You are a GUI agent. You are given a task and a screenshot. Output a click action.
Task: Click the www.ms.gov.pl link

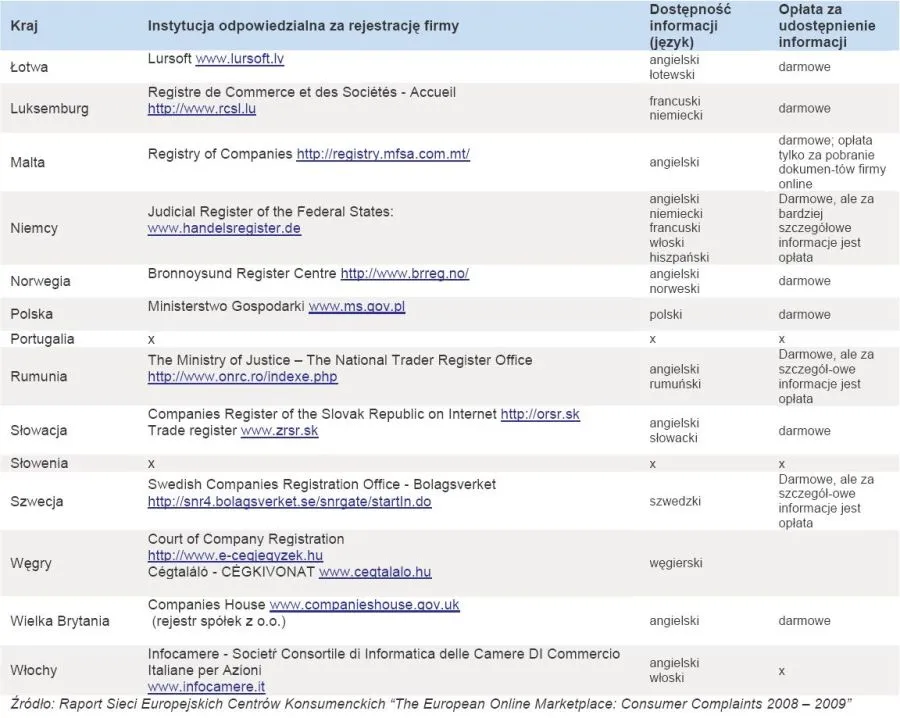tap(356, 307)
